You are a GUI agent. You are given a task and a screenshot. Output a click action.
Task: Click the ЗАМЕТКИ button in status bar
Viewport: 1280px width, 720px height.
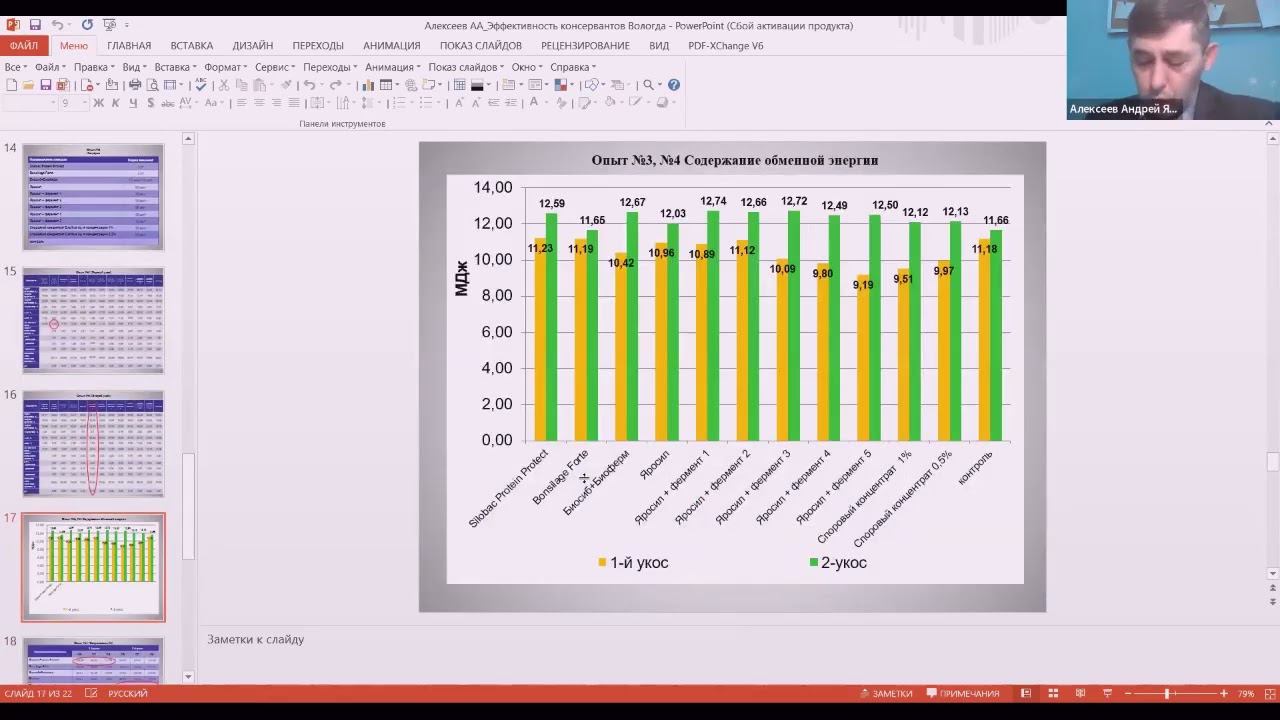pyautogui.click(x=886, y=693)
